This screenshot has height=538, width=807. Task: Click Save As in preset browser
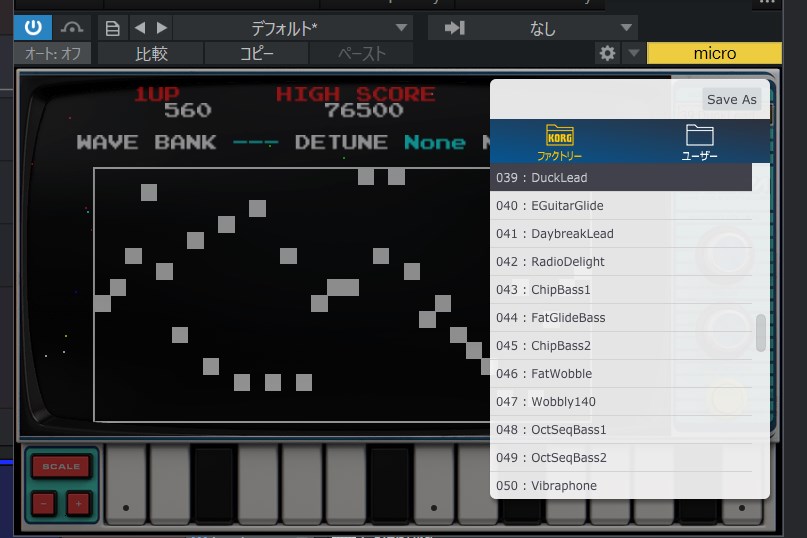731,99
